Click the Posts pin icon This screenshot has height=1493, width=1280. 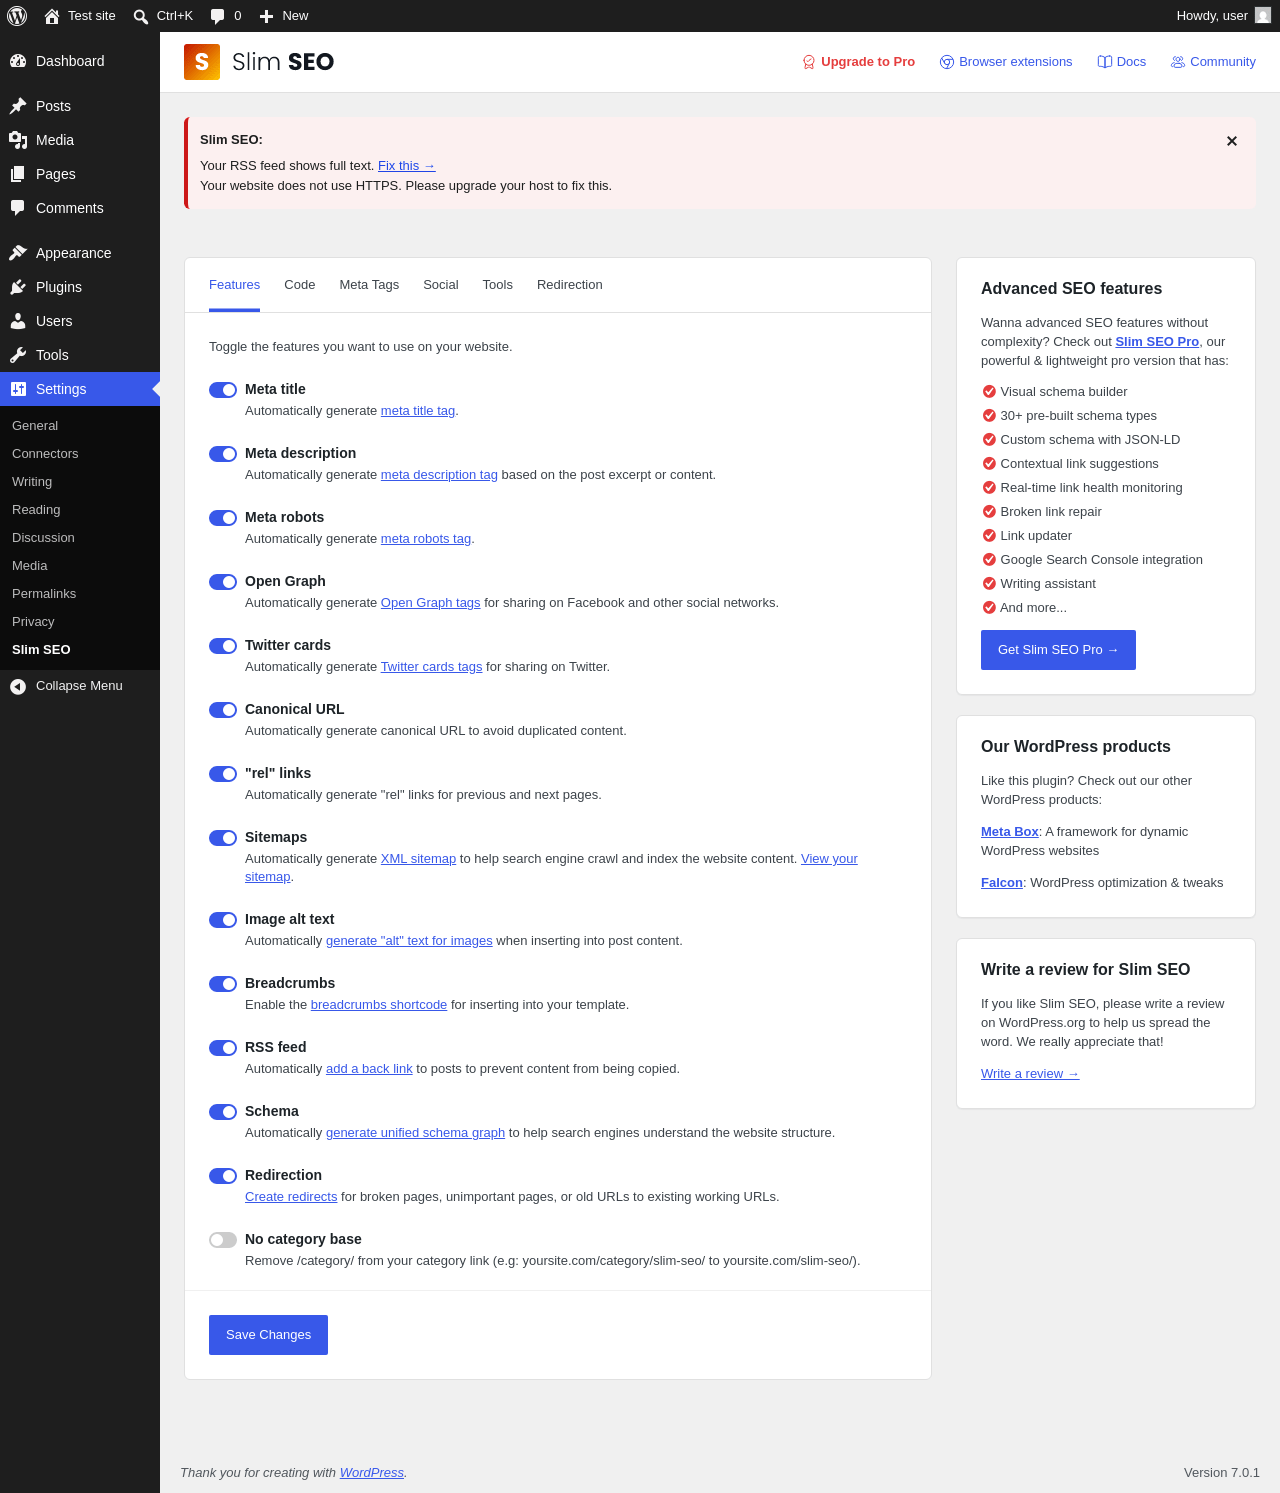tap(18, 106)
